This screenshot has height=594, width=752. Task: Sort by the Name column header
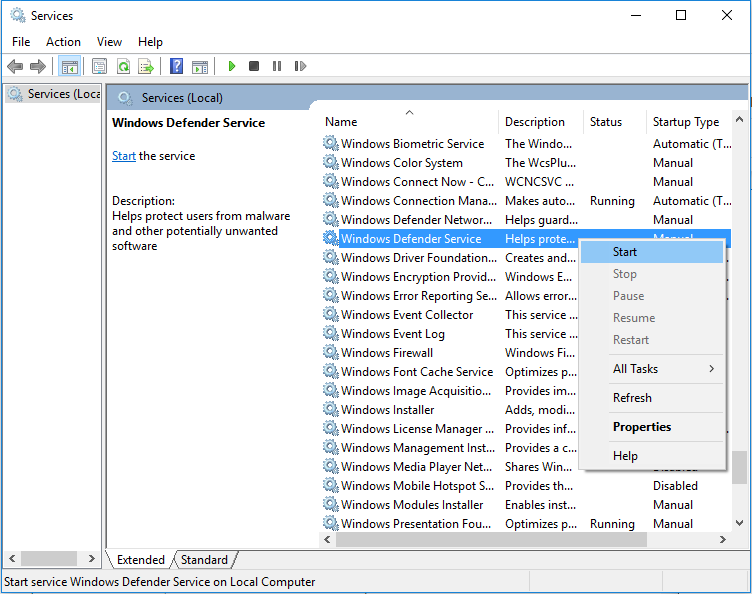coord(411,122)
